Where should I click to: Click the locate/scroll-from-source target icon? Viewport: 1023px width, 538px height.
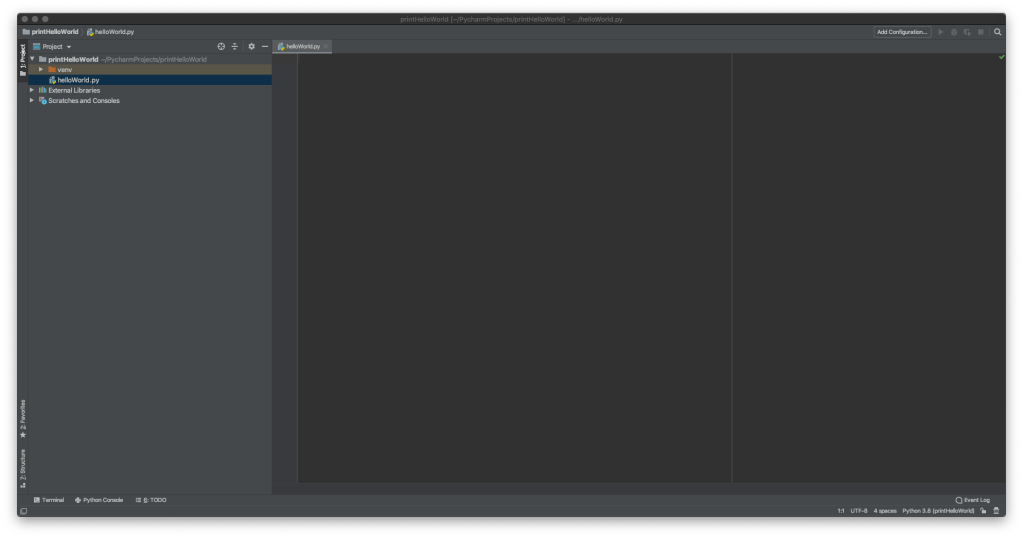click(x=221, y=46)
